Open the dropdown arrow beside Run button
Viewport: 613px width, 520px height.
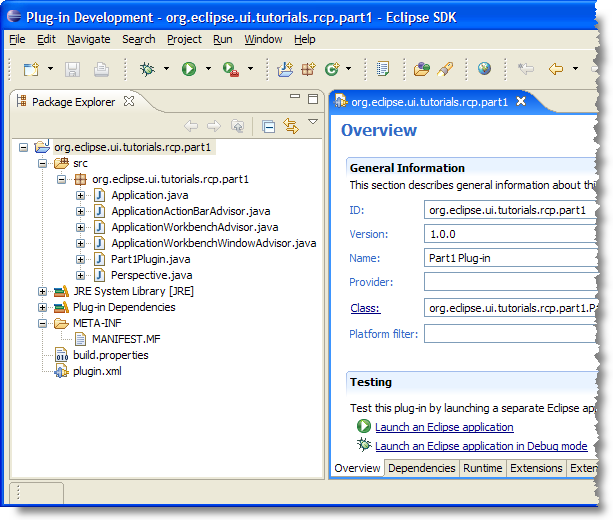pyautogui.click(x=208, y=69)
